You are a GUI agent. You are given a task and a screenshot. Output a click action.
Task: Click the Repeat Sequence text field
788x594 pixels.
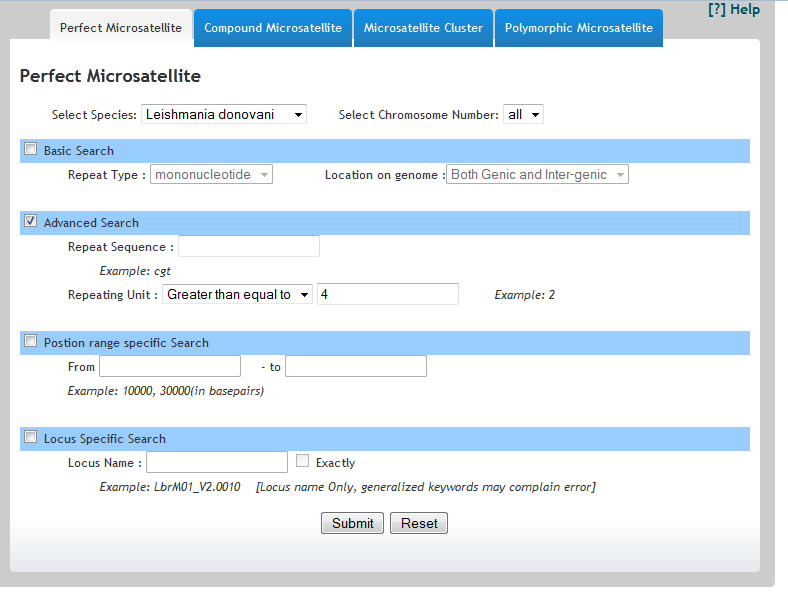(249, 246)
